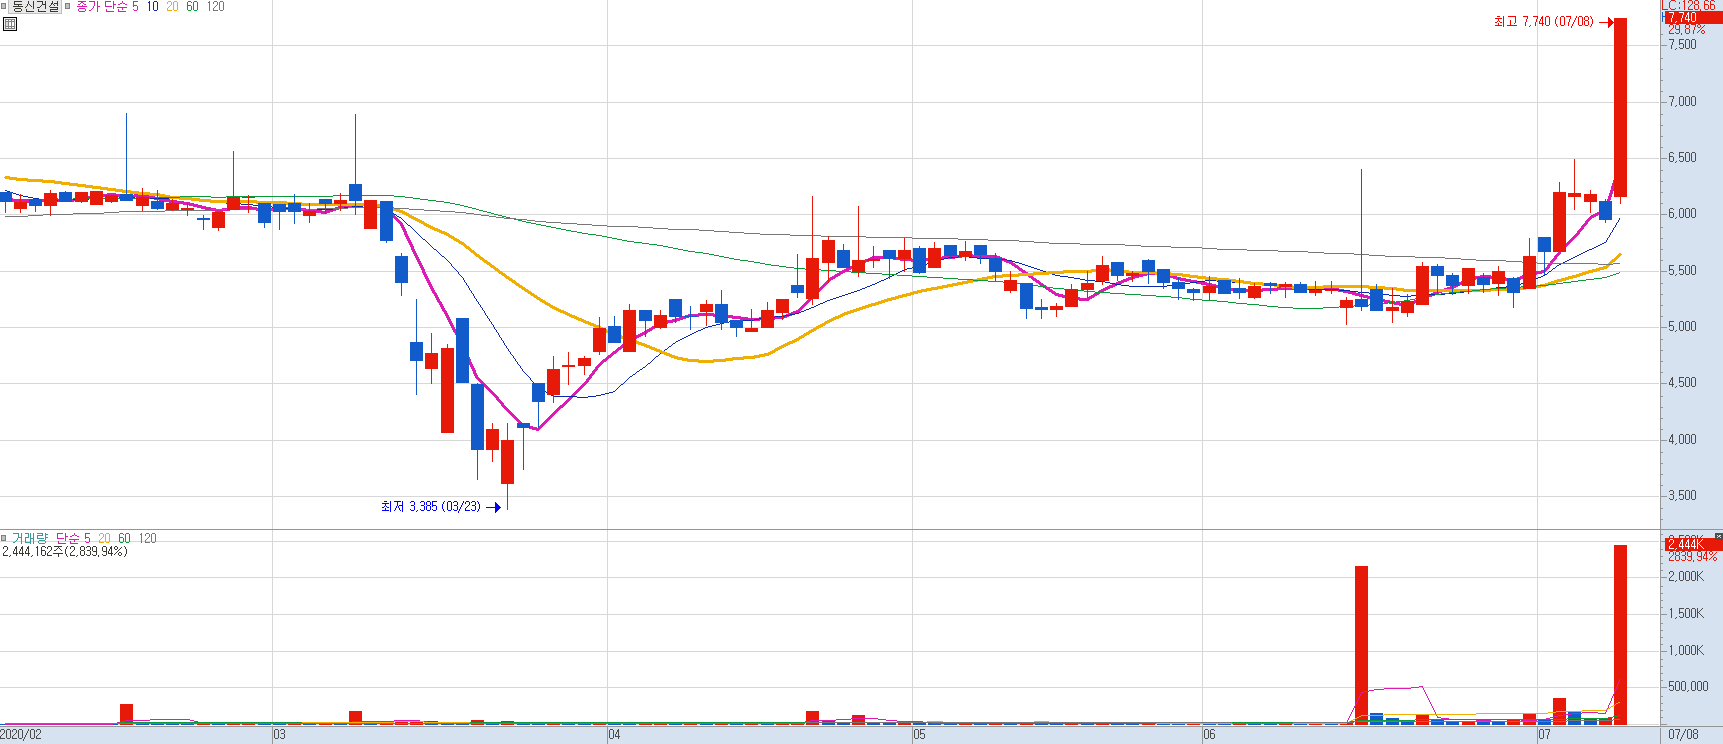This screenshot has width=1723, height=744.
Task: Click the orange 20-day price MA period
Action: pyautogui.click(x=172, y=7)
